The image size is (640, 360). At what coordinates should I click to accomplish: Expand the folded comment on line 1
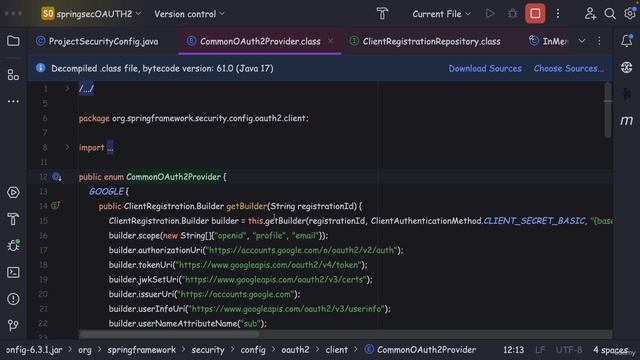click(67, 89)
